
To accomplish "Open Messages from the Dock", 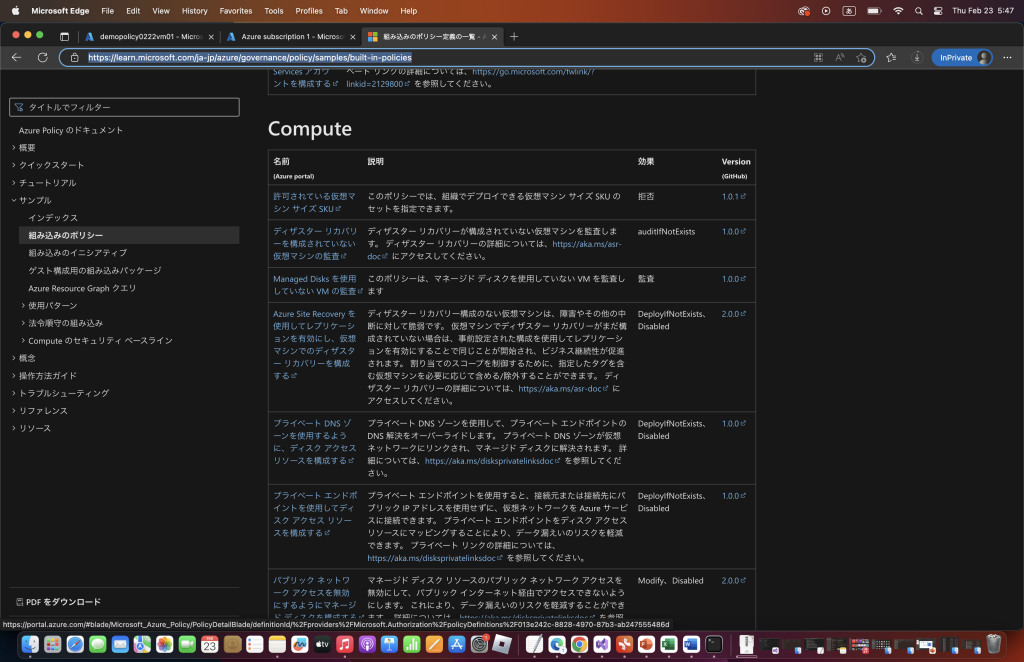I will pyautogui.click(x=97, y=644).
